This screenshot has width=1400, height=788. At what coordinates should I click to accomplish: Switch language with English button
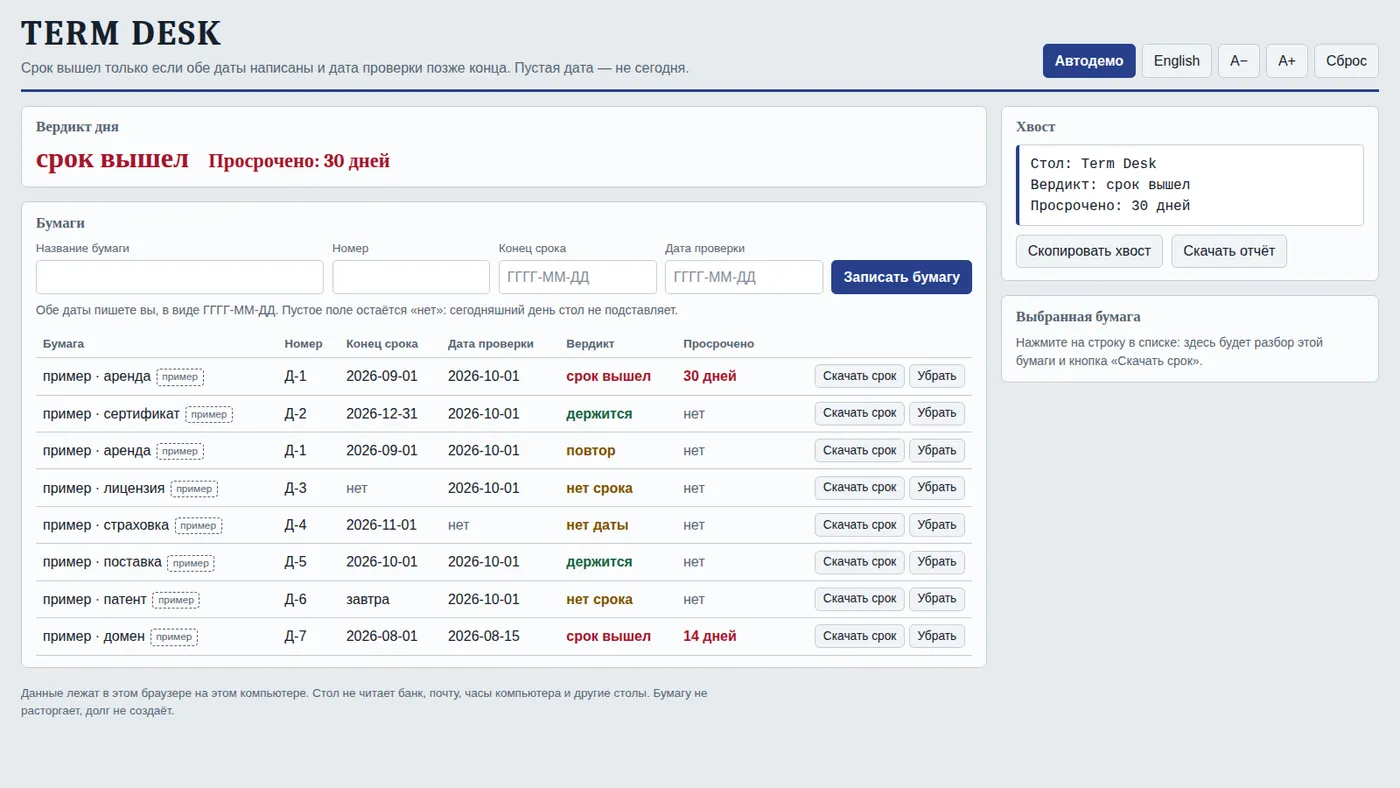click(1177, 61)
